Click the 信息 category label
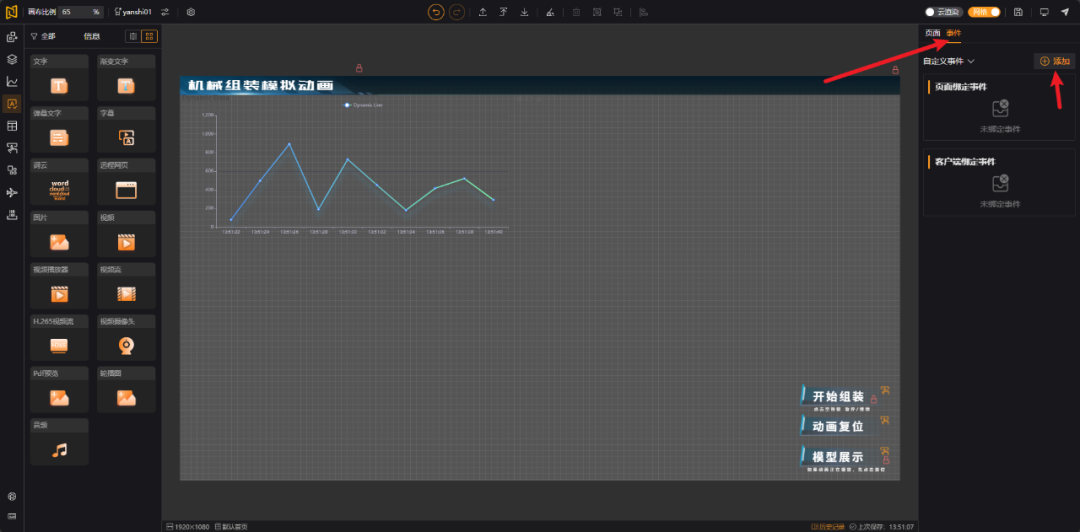The height and width of the screenshot is (532, 1080). point(92,36)
